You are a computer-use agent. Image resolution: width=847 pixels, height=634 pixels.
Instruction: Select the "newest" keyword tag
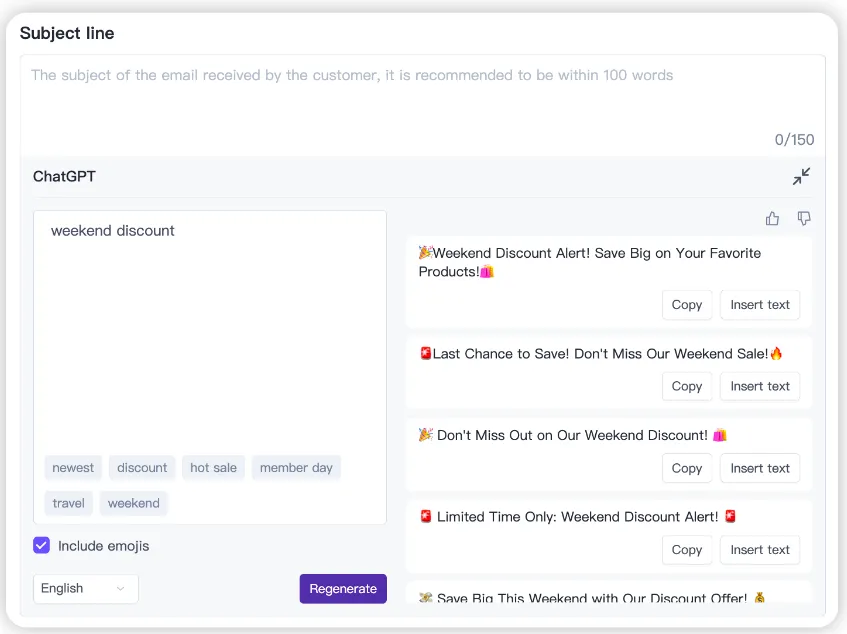[73, 468]
